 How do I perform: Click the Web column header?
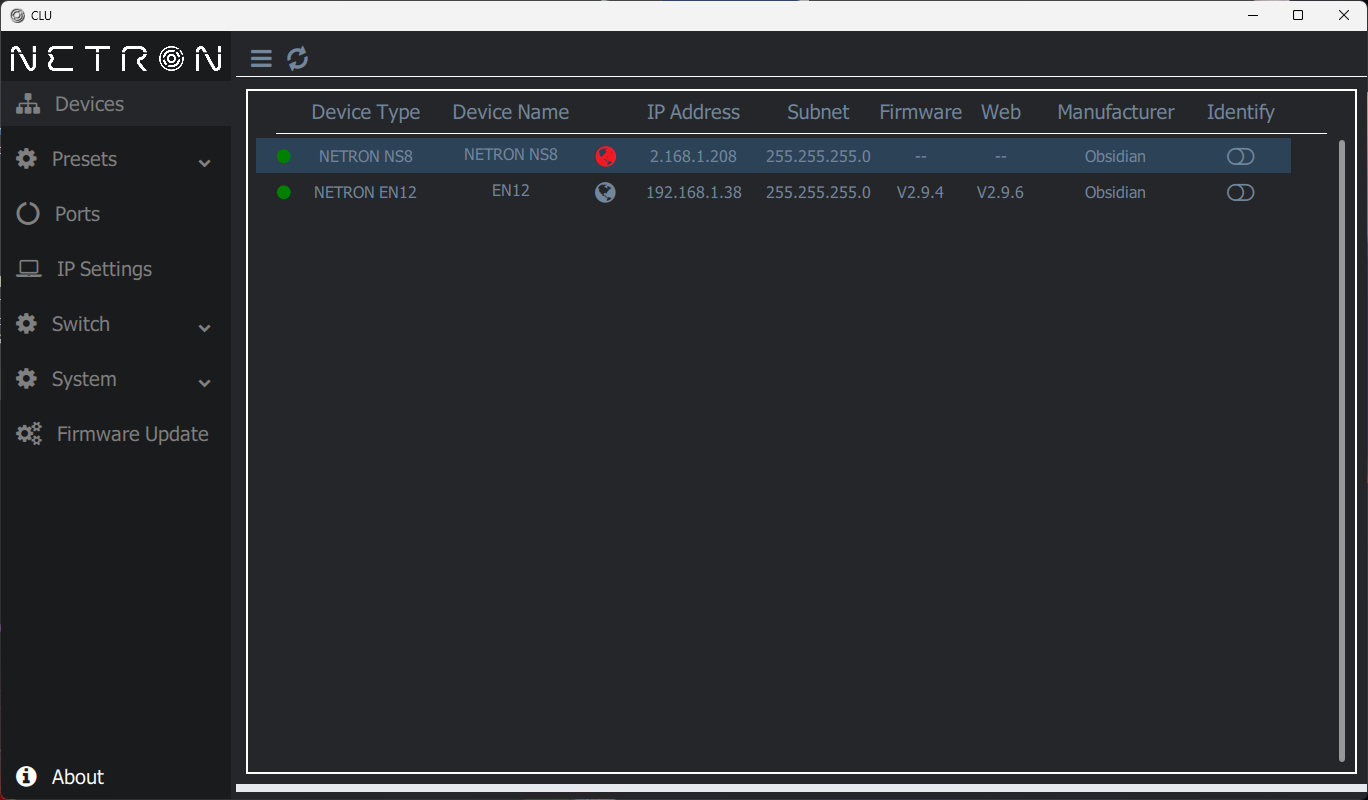(1001, 112)
